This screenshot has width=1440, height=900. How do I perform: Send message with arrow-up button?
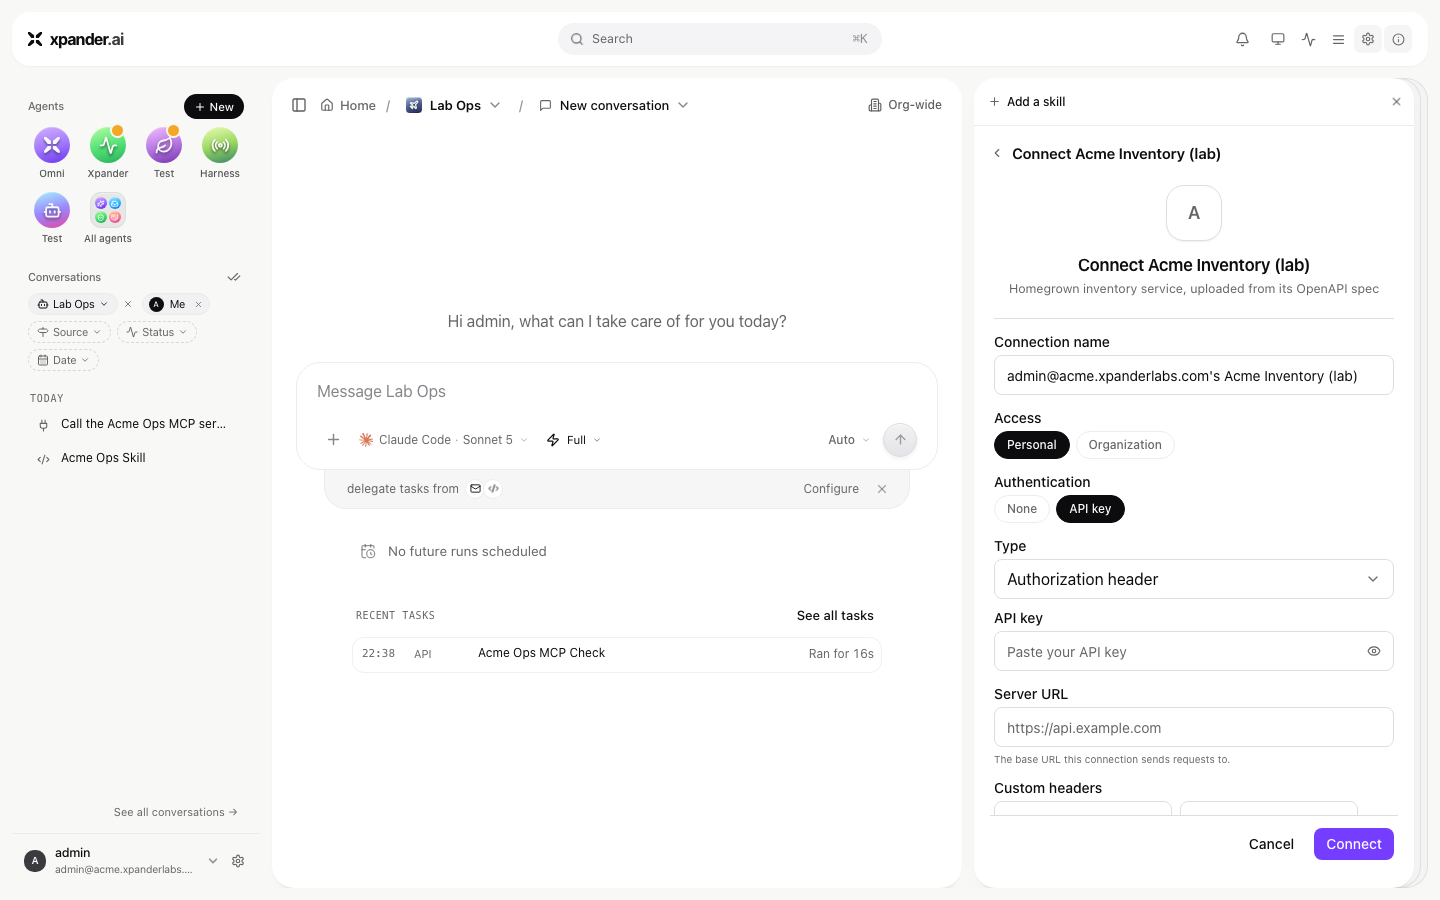point(900,440)
